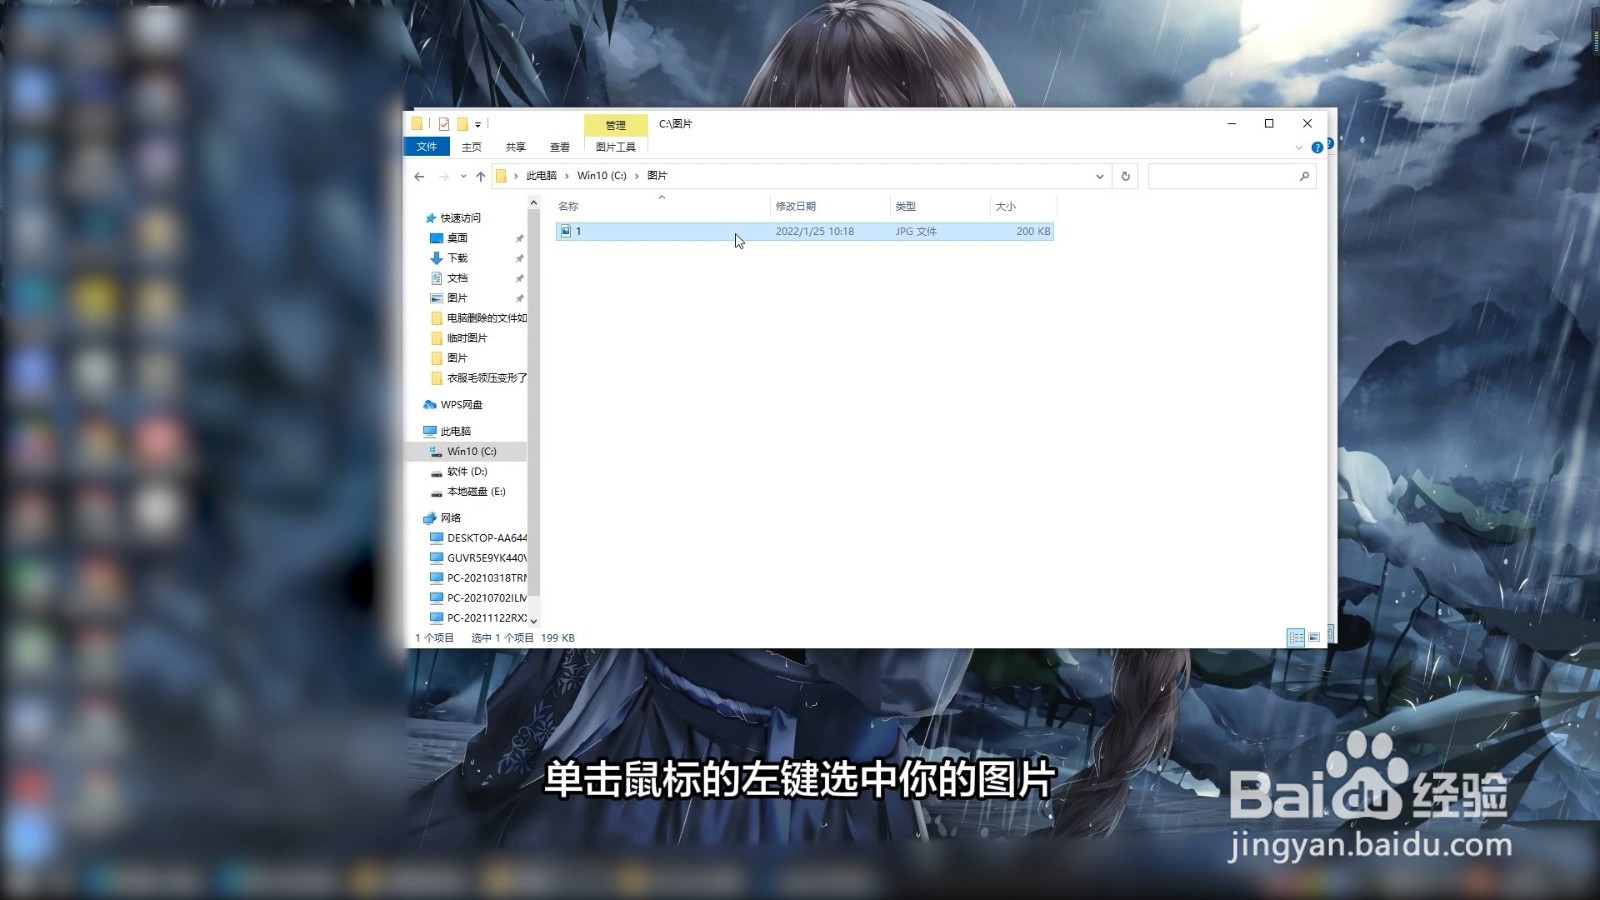Expand breadcrumb chevron after Win10 (C:)
Screen dimensions: 1600x900
636,176
